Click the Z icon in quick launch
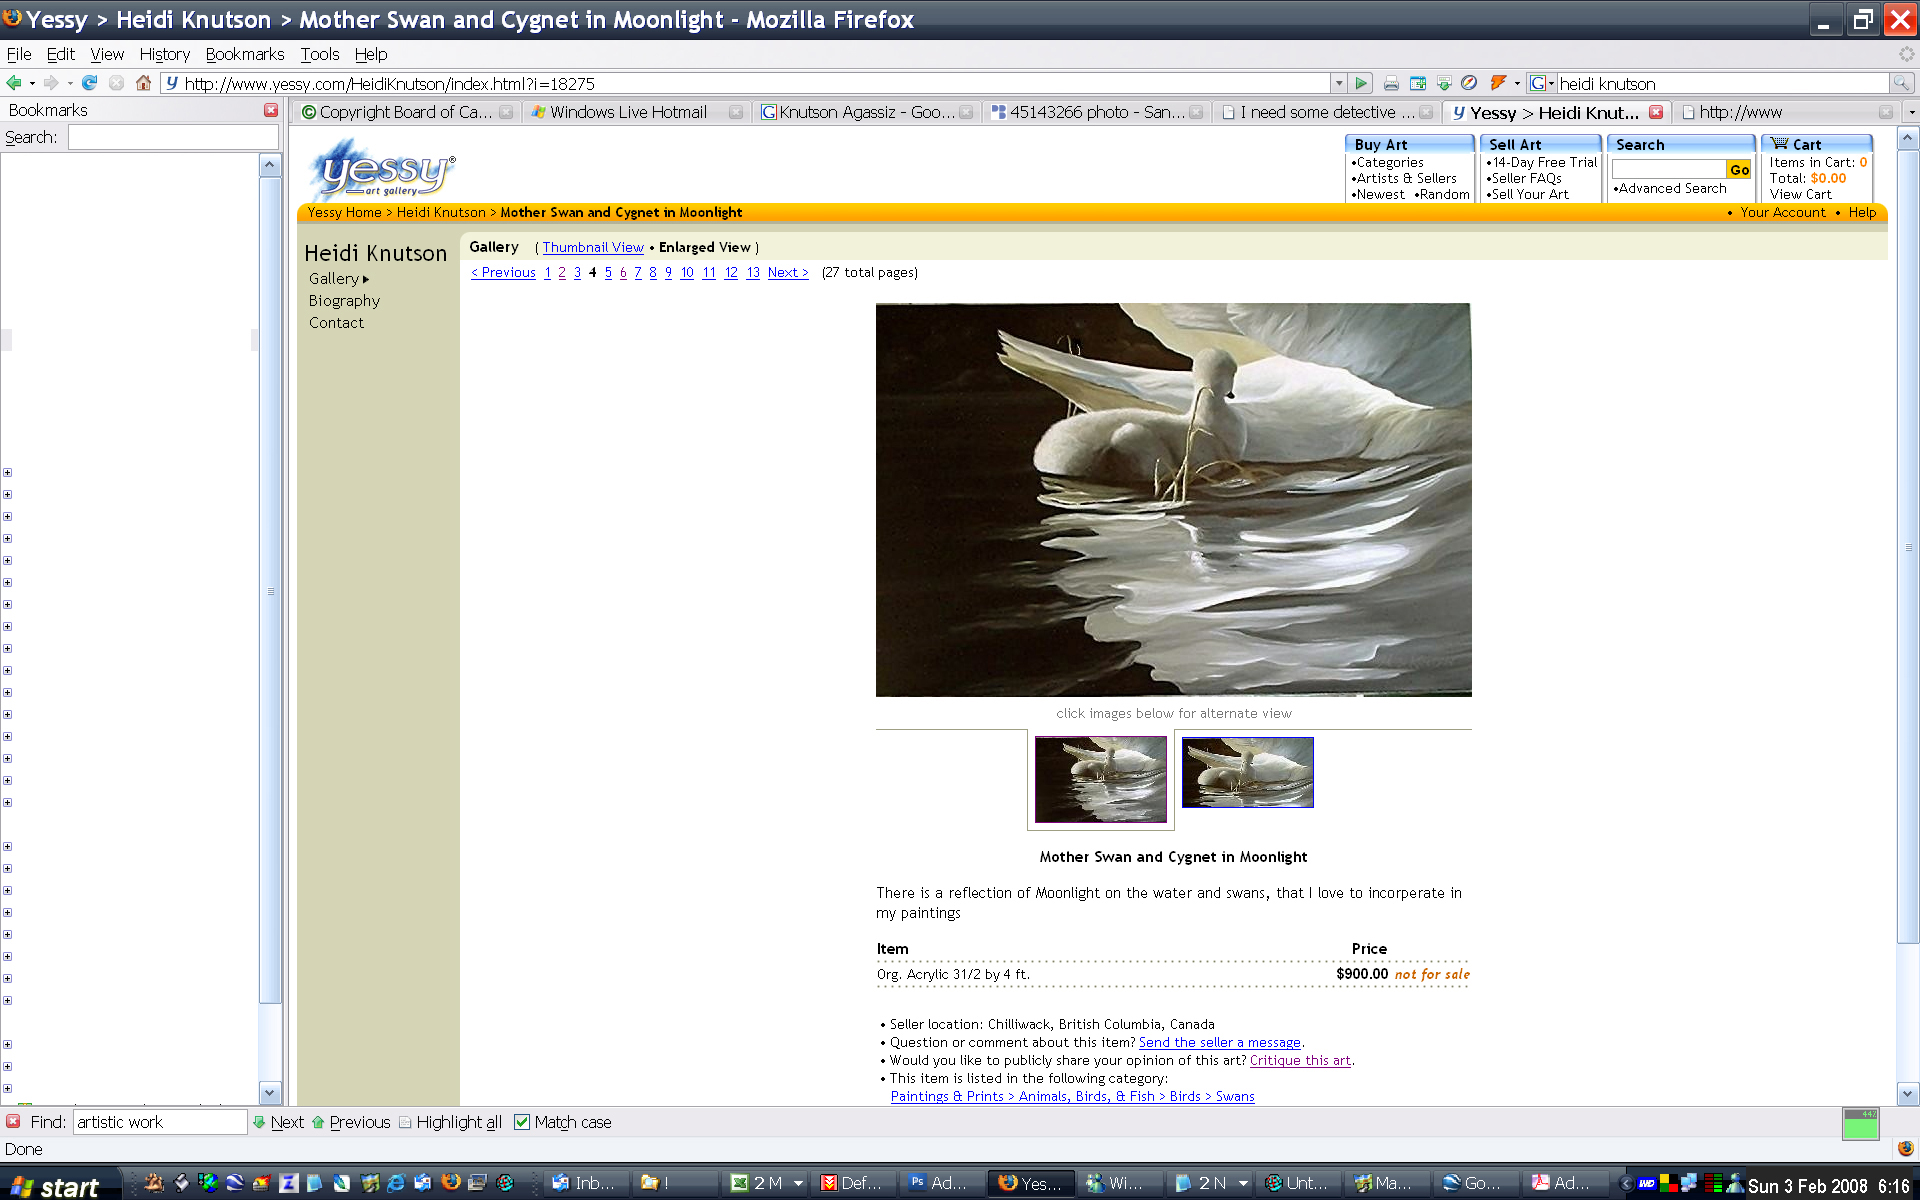Screen dimensions: 1920x1200 (x=289, y=1183)
